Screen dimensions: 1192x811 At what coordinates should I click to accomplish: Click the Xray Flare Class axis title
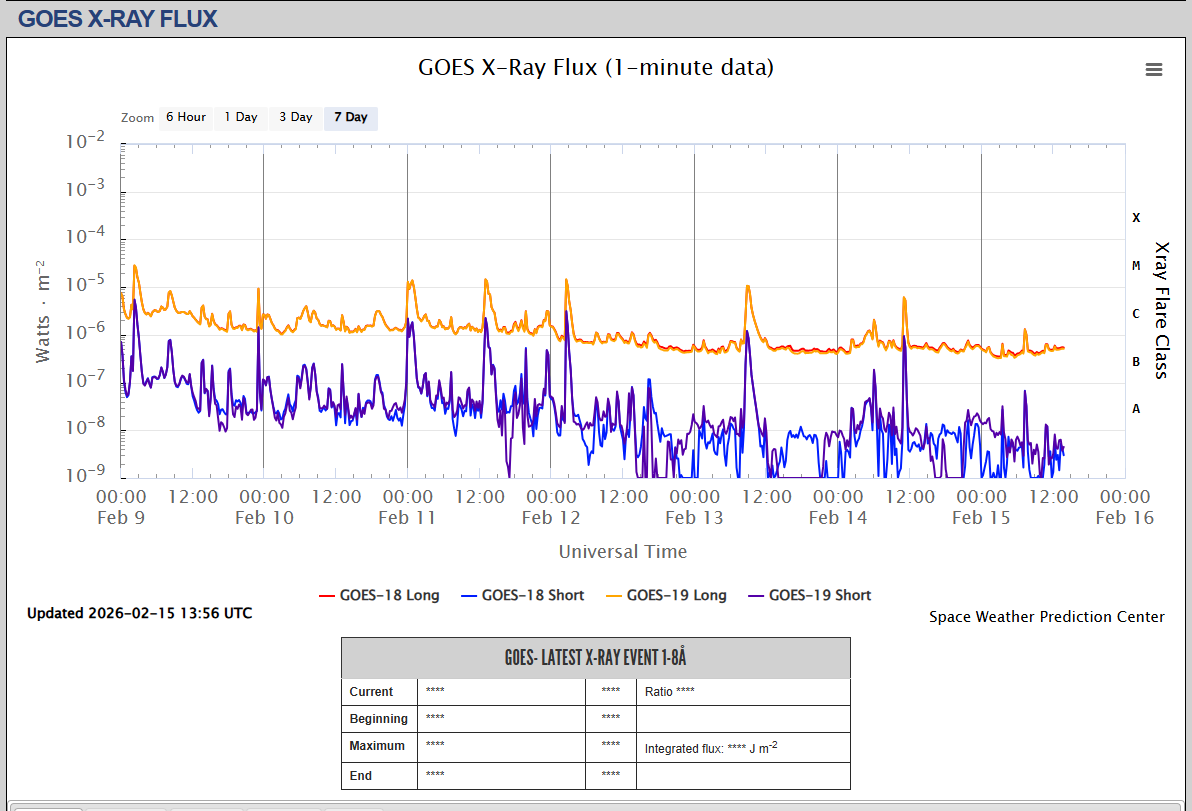coord(1161,309)
